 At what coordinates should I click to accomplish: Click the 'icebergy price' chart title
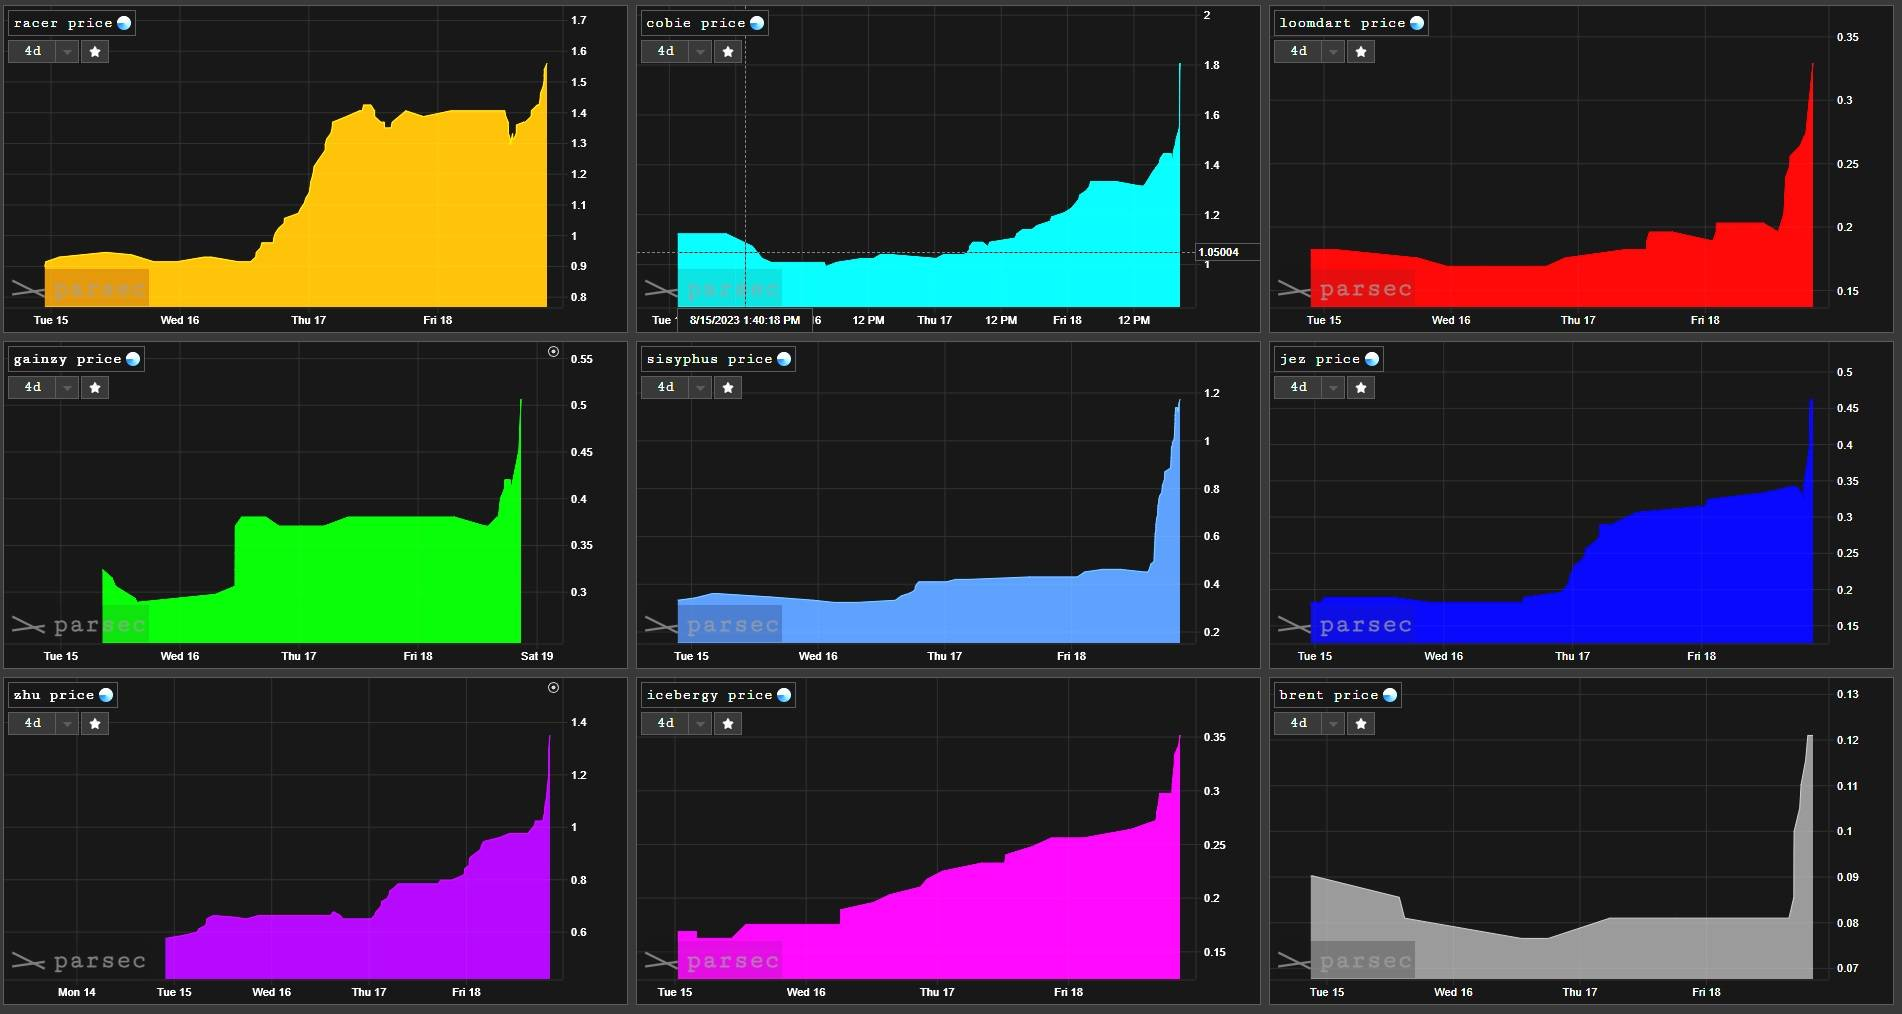(x=709, y=695)
